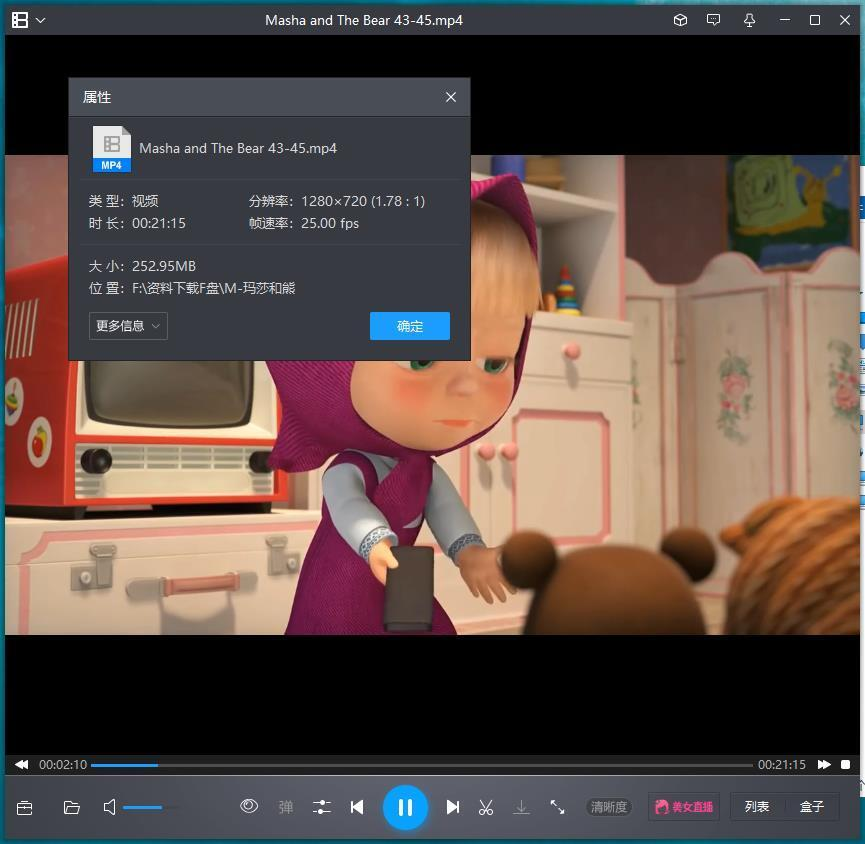
Task: Open the playback settings sliders icon
Action: coord(321,807)
